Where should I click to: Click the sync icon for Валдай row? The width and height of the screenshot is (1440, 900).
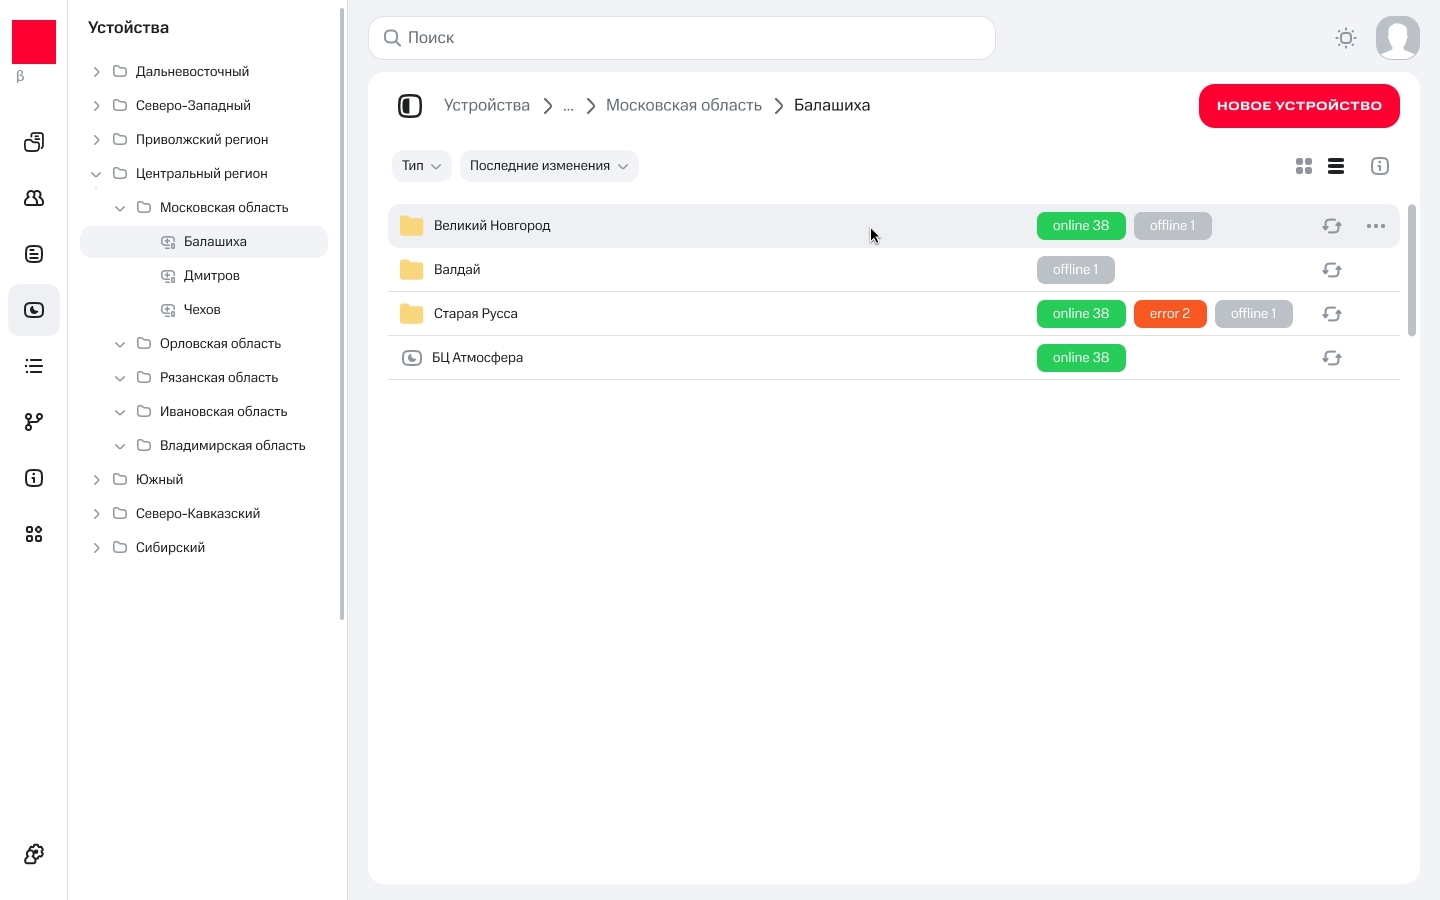click(1332, 270)
